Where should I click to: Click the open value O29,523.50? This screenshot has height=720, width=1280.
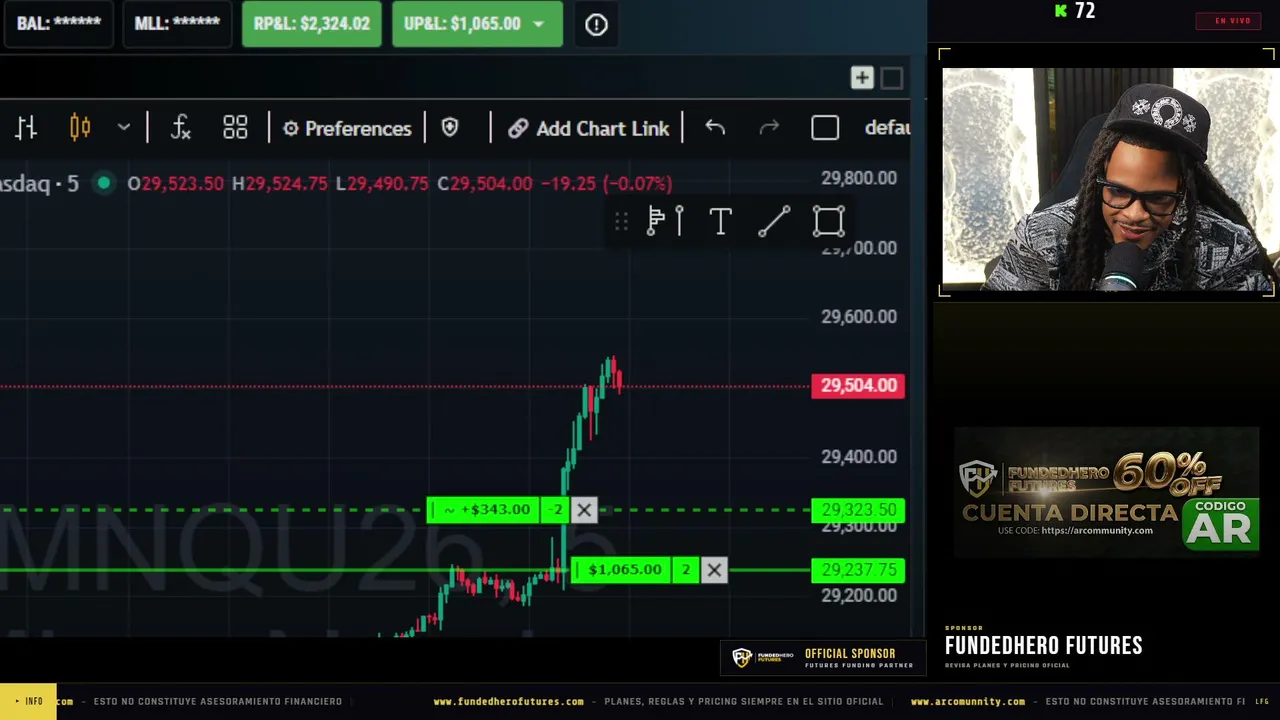(x=175, y=184)
